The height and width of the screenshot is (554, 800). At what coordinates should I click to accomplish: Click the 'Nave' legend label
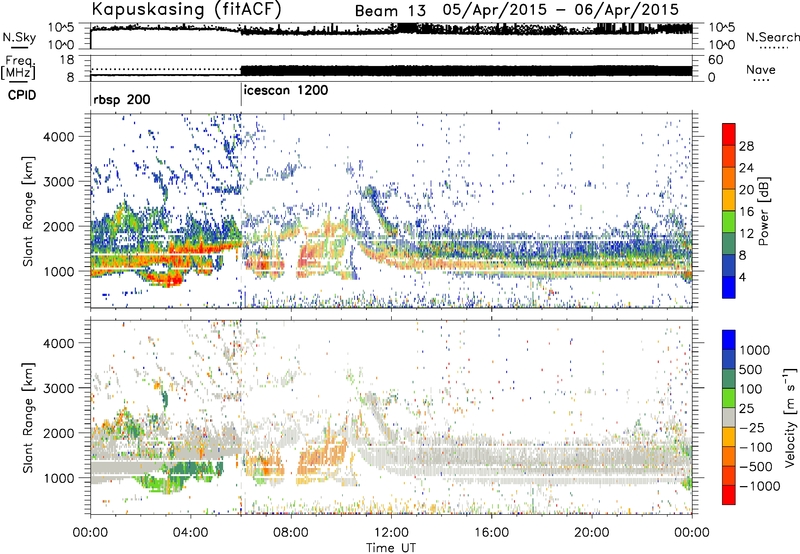tap(761, 70)
